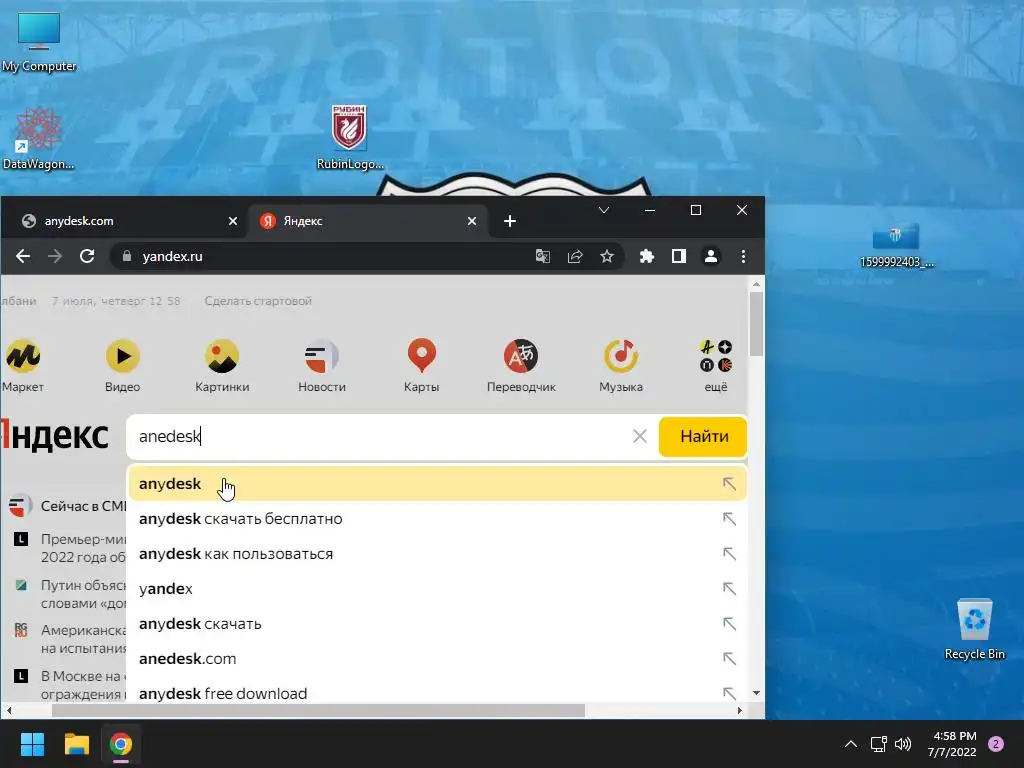Viewport: 1024px width, 768px height.
Task: Open network status in the system tray
Action: [x=878, y=744]
